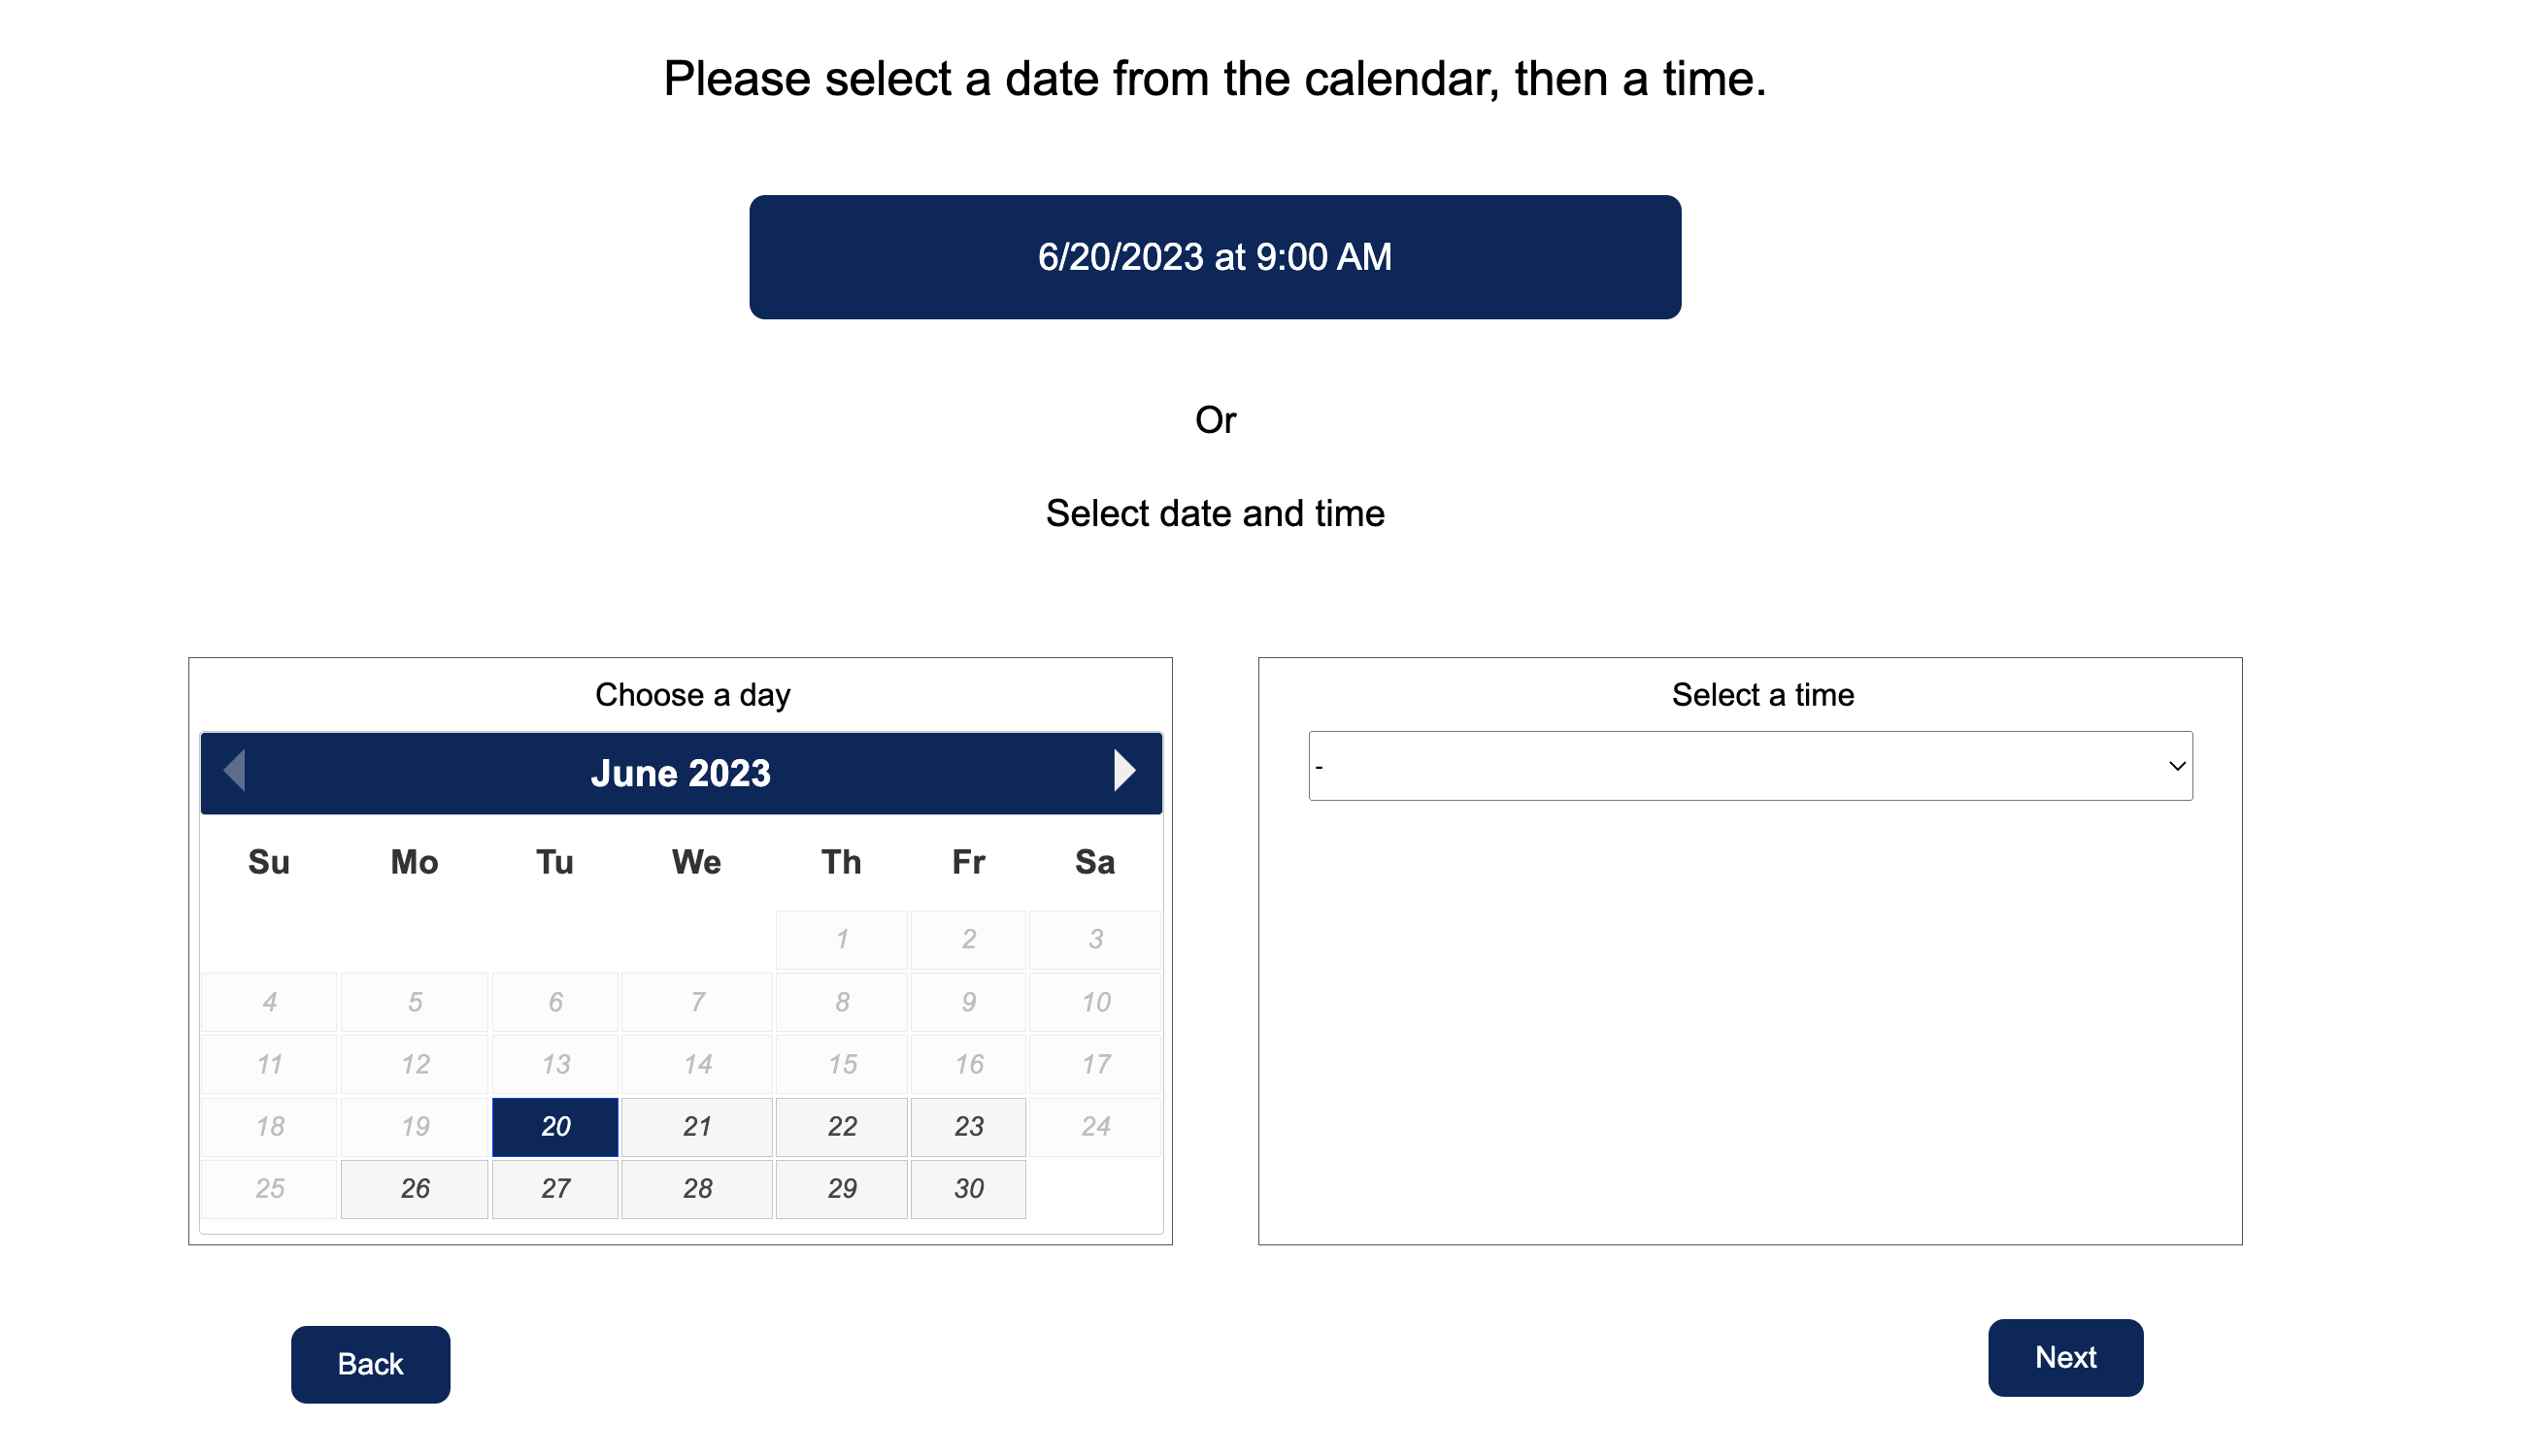Open the Select a time dropdown
The width and height of the screenshot is (2542, 1456).
pyautogui.click(x=1750, y=766)
